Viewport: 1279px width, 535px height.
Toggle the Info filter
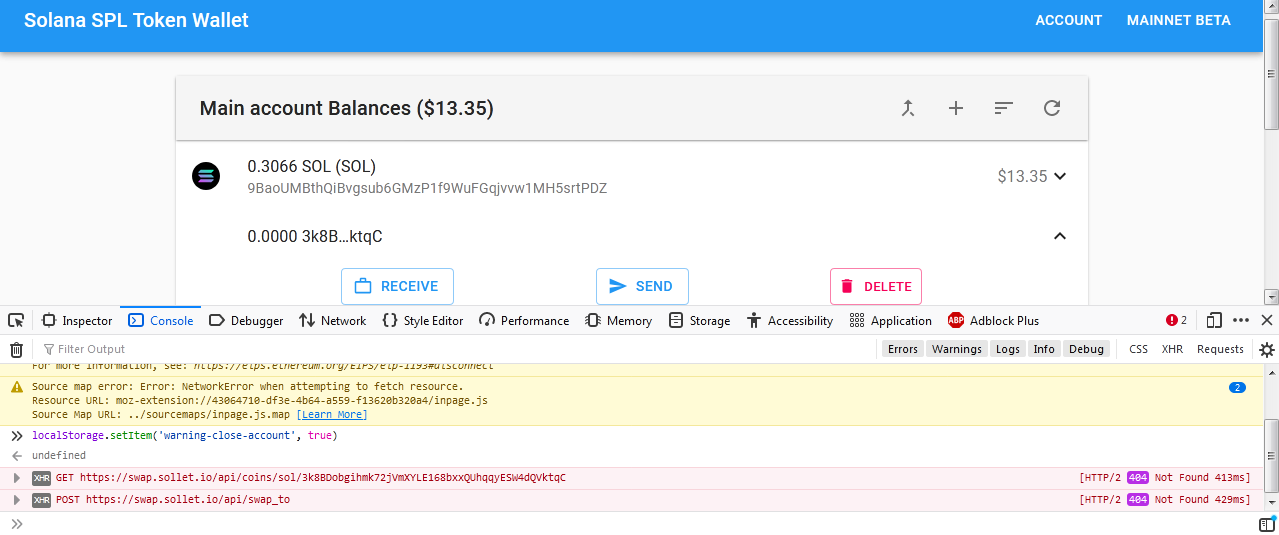pos(1044,349)
